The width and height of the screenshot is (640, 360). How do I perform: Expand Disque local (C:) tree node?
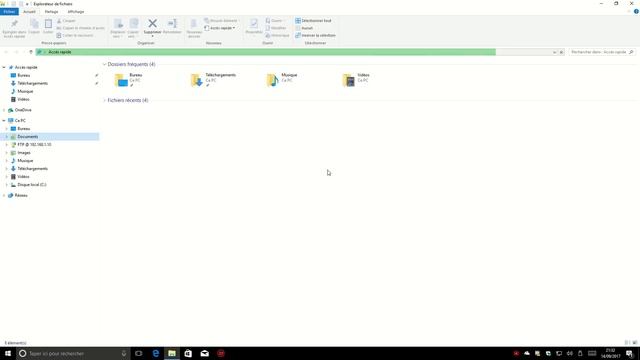click(x=7, y=185)
